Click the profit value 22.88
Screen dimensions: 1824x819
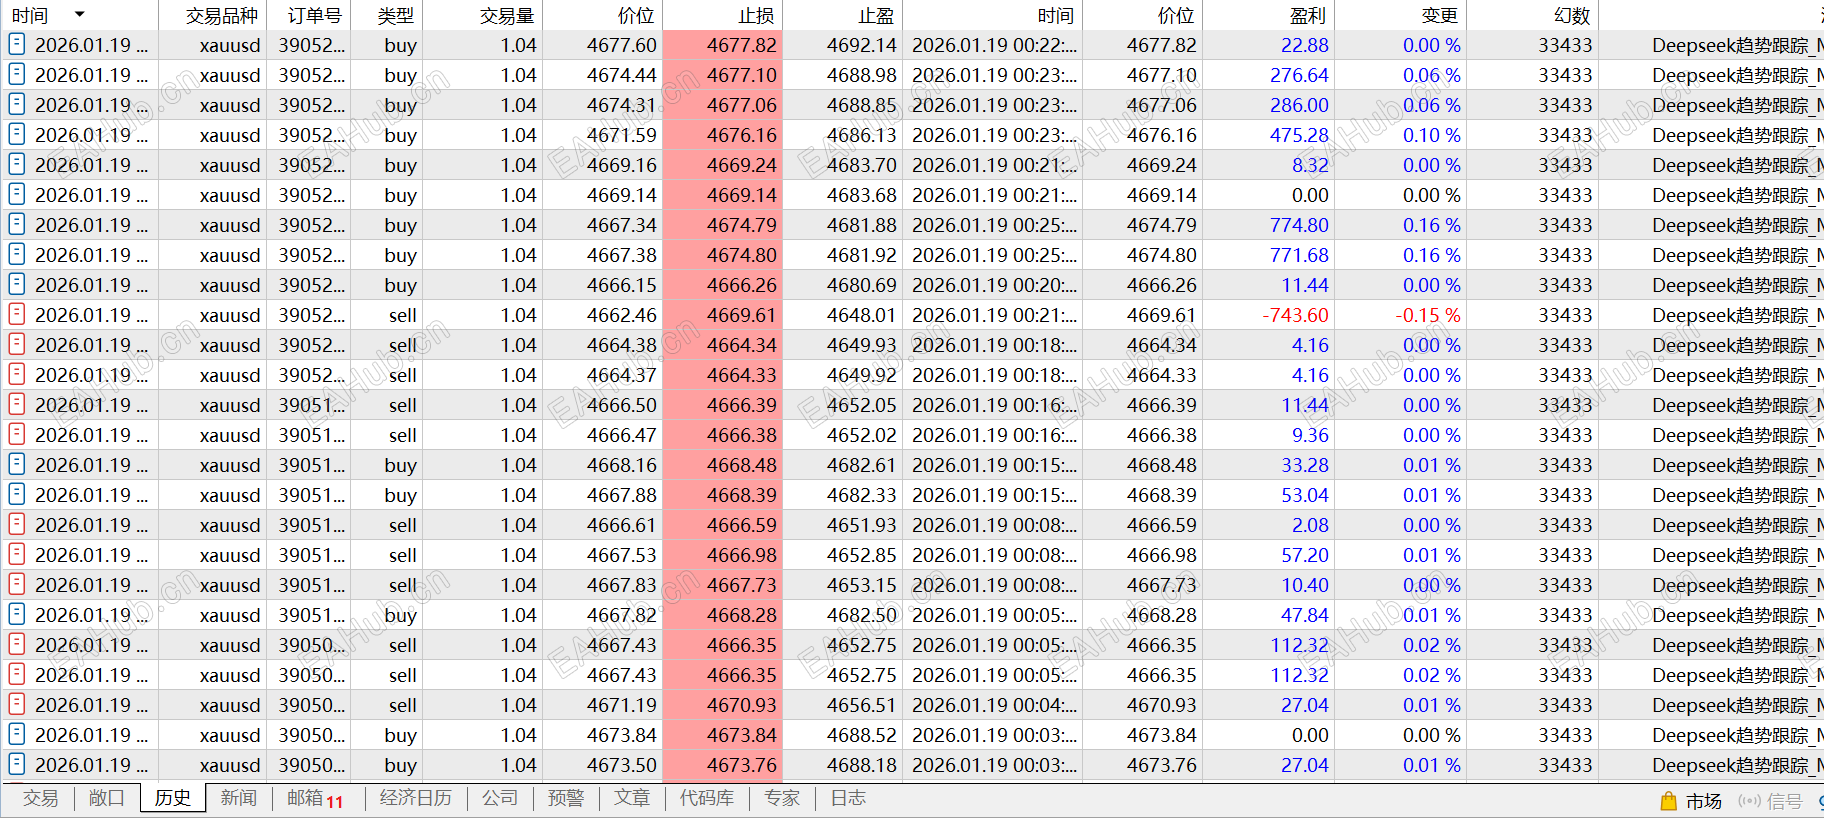(x=1305, y=45)
